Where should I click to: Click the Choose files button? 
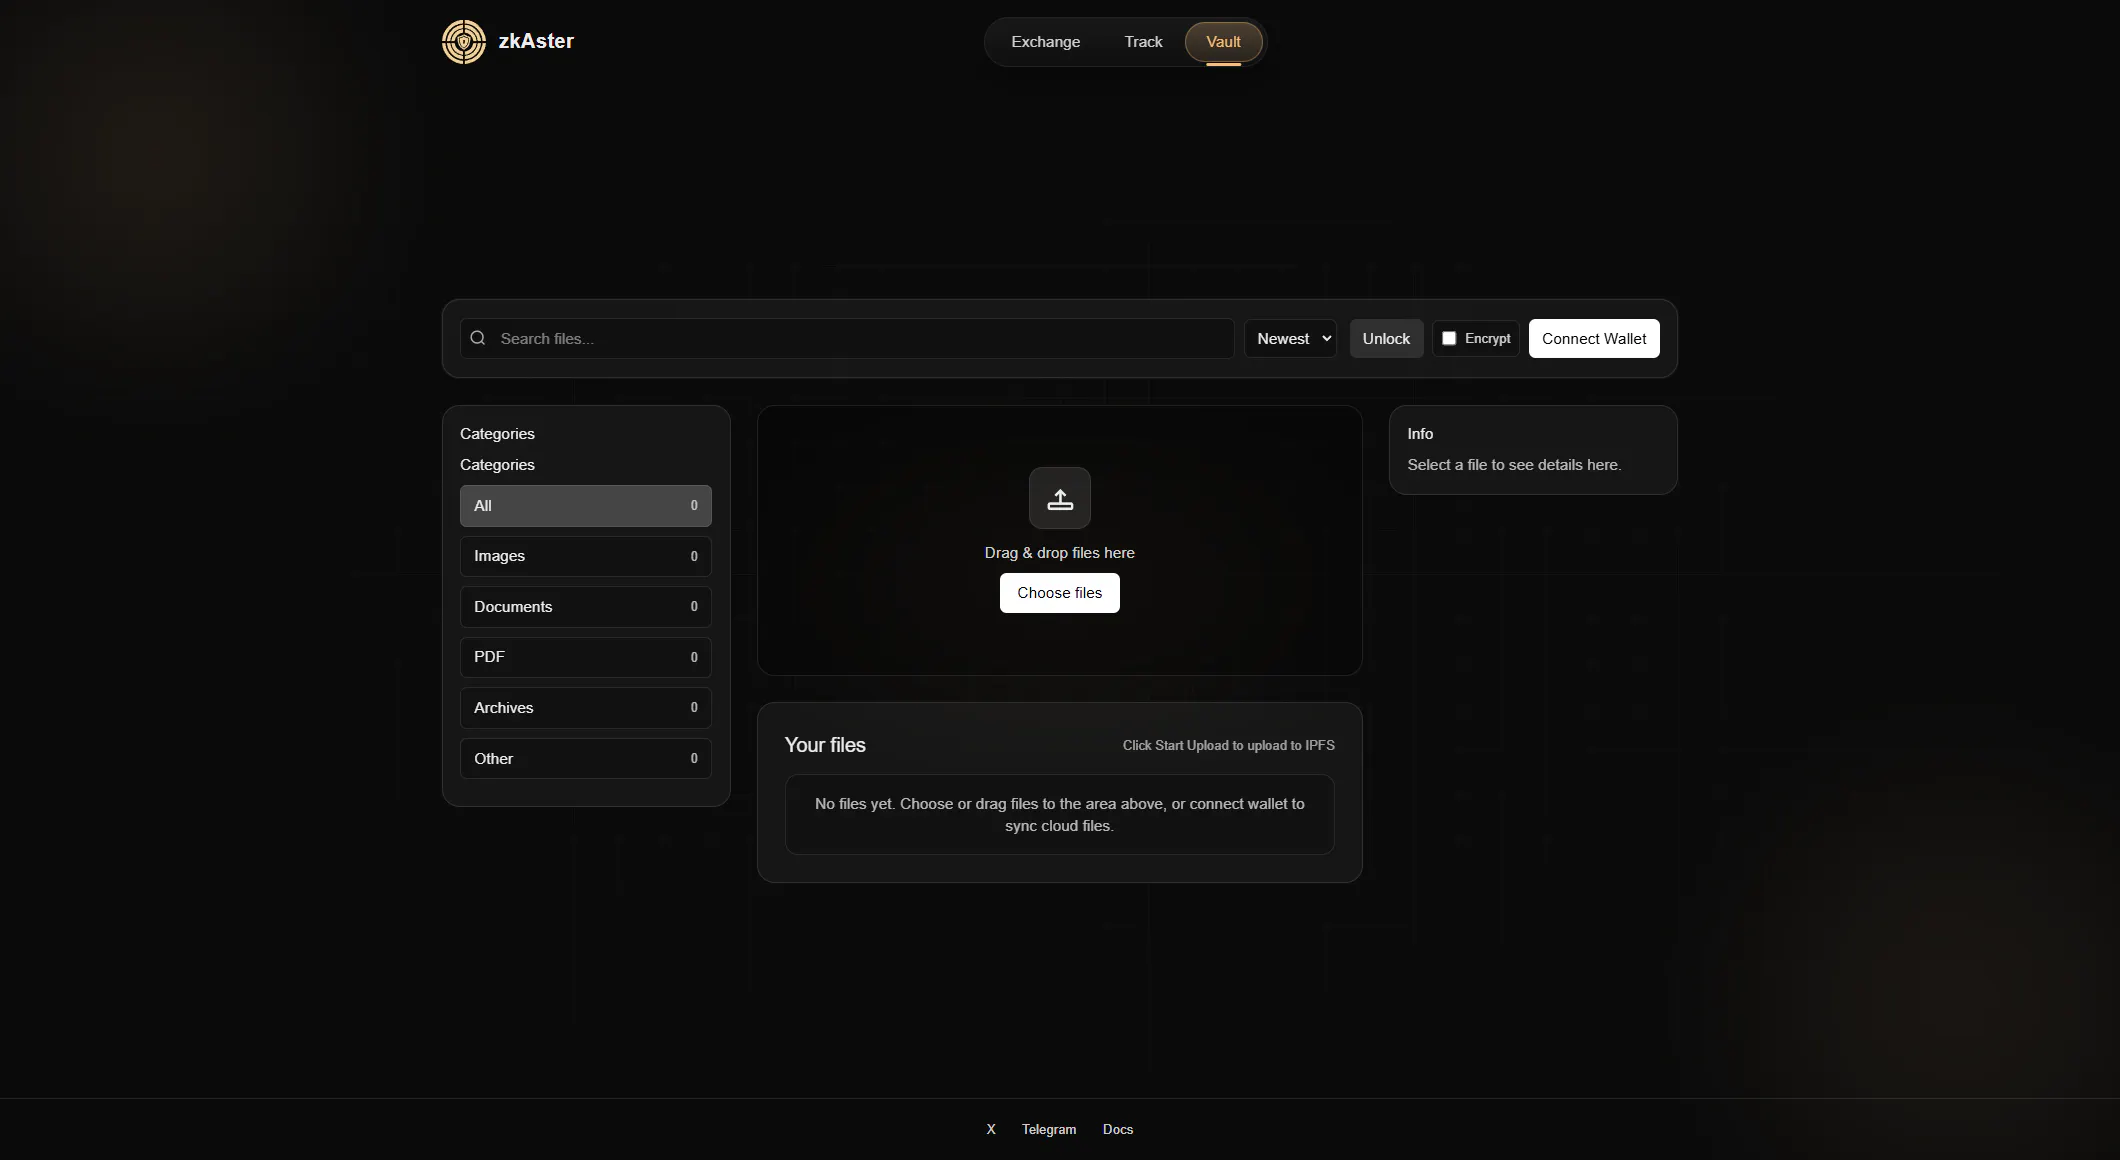pyautogui.click(x=1060, y=593)
